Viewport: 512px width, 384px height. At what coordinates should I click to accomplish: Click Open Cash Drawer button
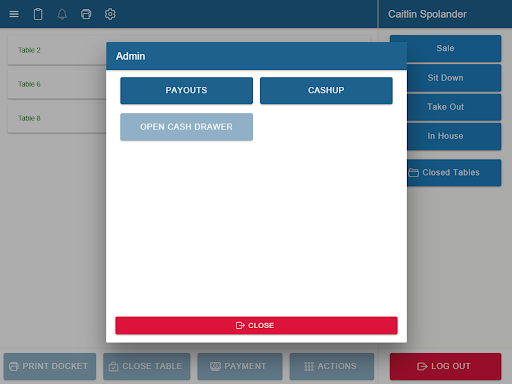pyautogui.click(x=186, y=127)
